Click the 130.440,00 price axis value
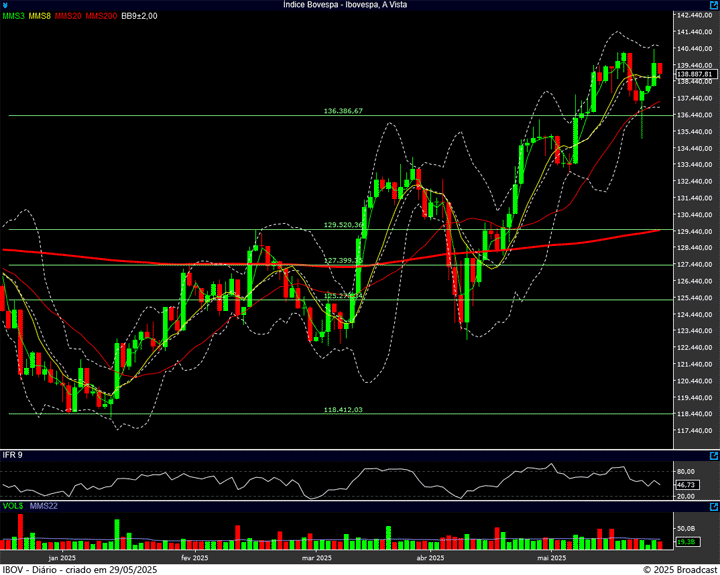The image size is (720, 575). tap(694, 215)
